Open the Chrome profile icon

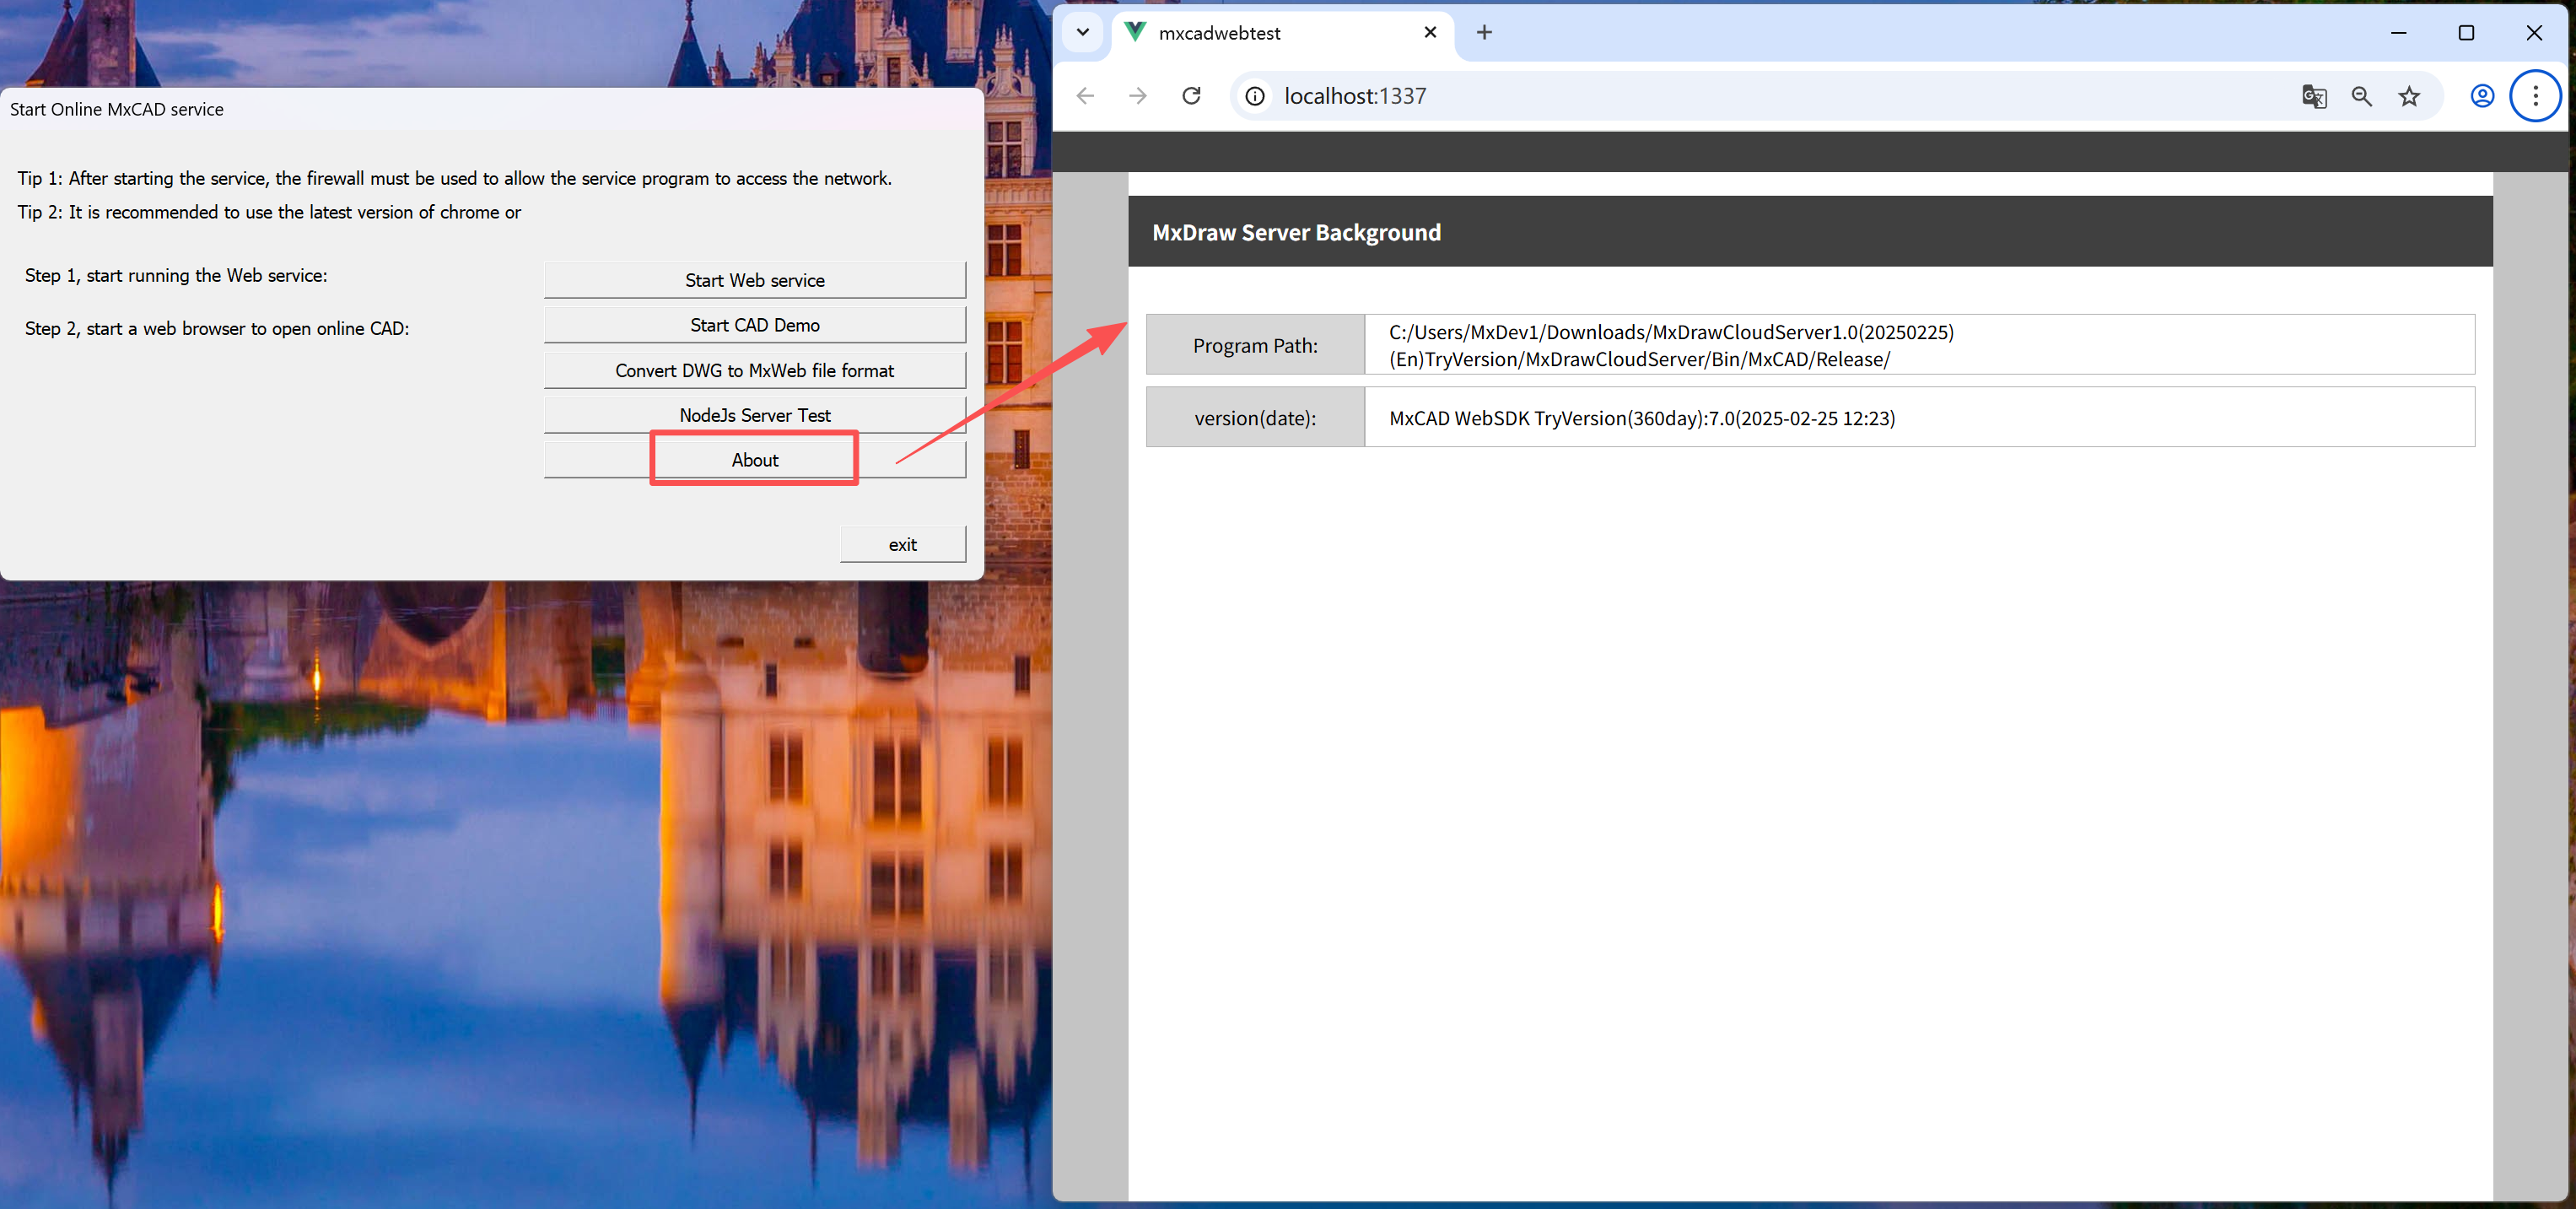[x=2482, y=96]
